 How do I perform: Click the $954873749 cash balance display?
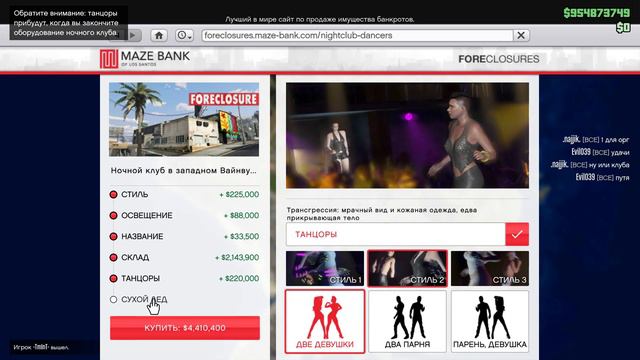click(597, 13)
